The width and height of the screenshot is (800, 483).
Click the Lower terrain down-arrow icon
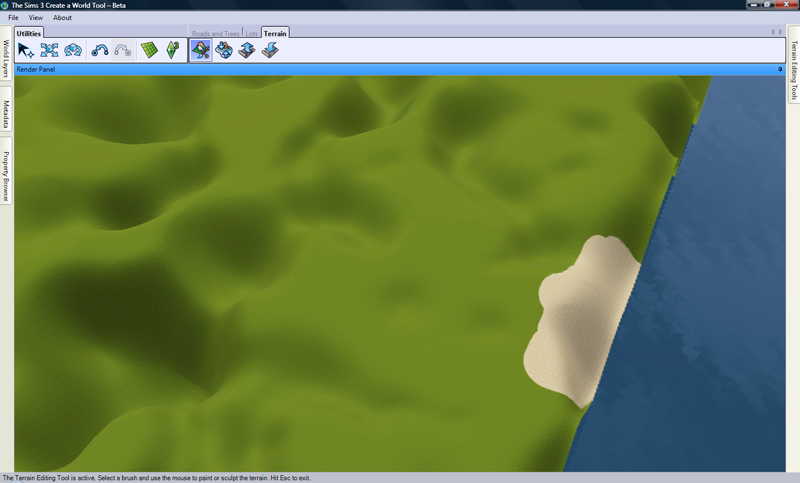(x=270, y=50)
